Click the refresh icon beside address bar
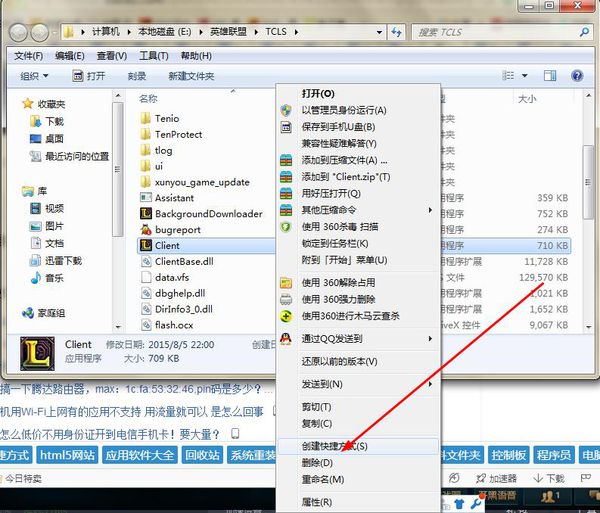The height and width of the screenshot is (513, 600). coord(396,32)
